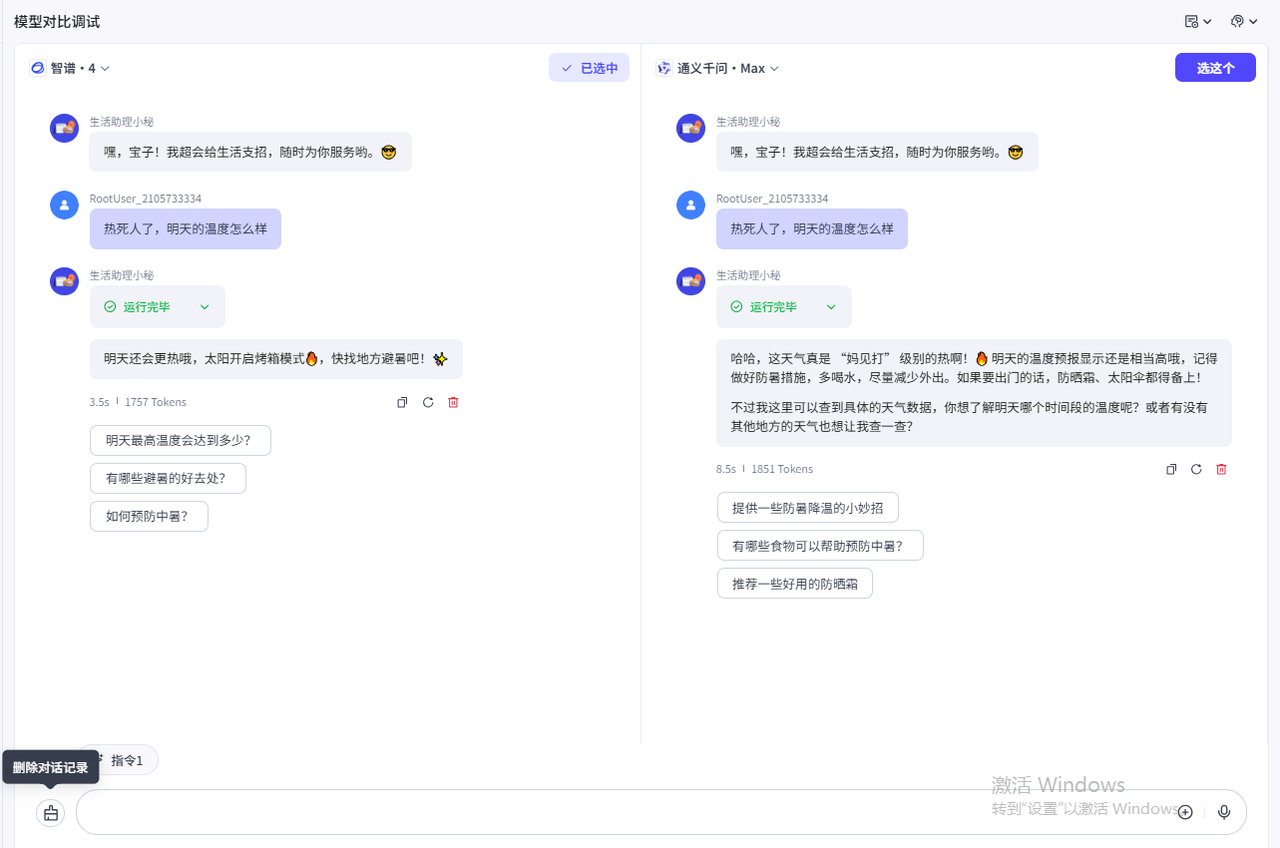Click the plus attachment icon in input box
Screen dimensions: 1280x848
click(1185, 812)
